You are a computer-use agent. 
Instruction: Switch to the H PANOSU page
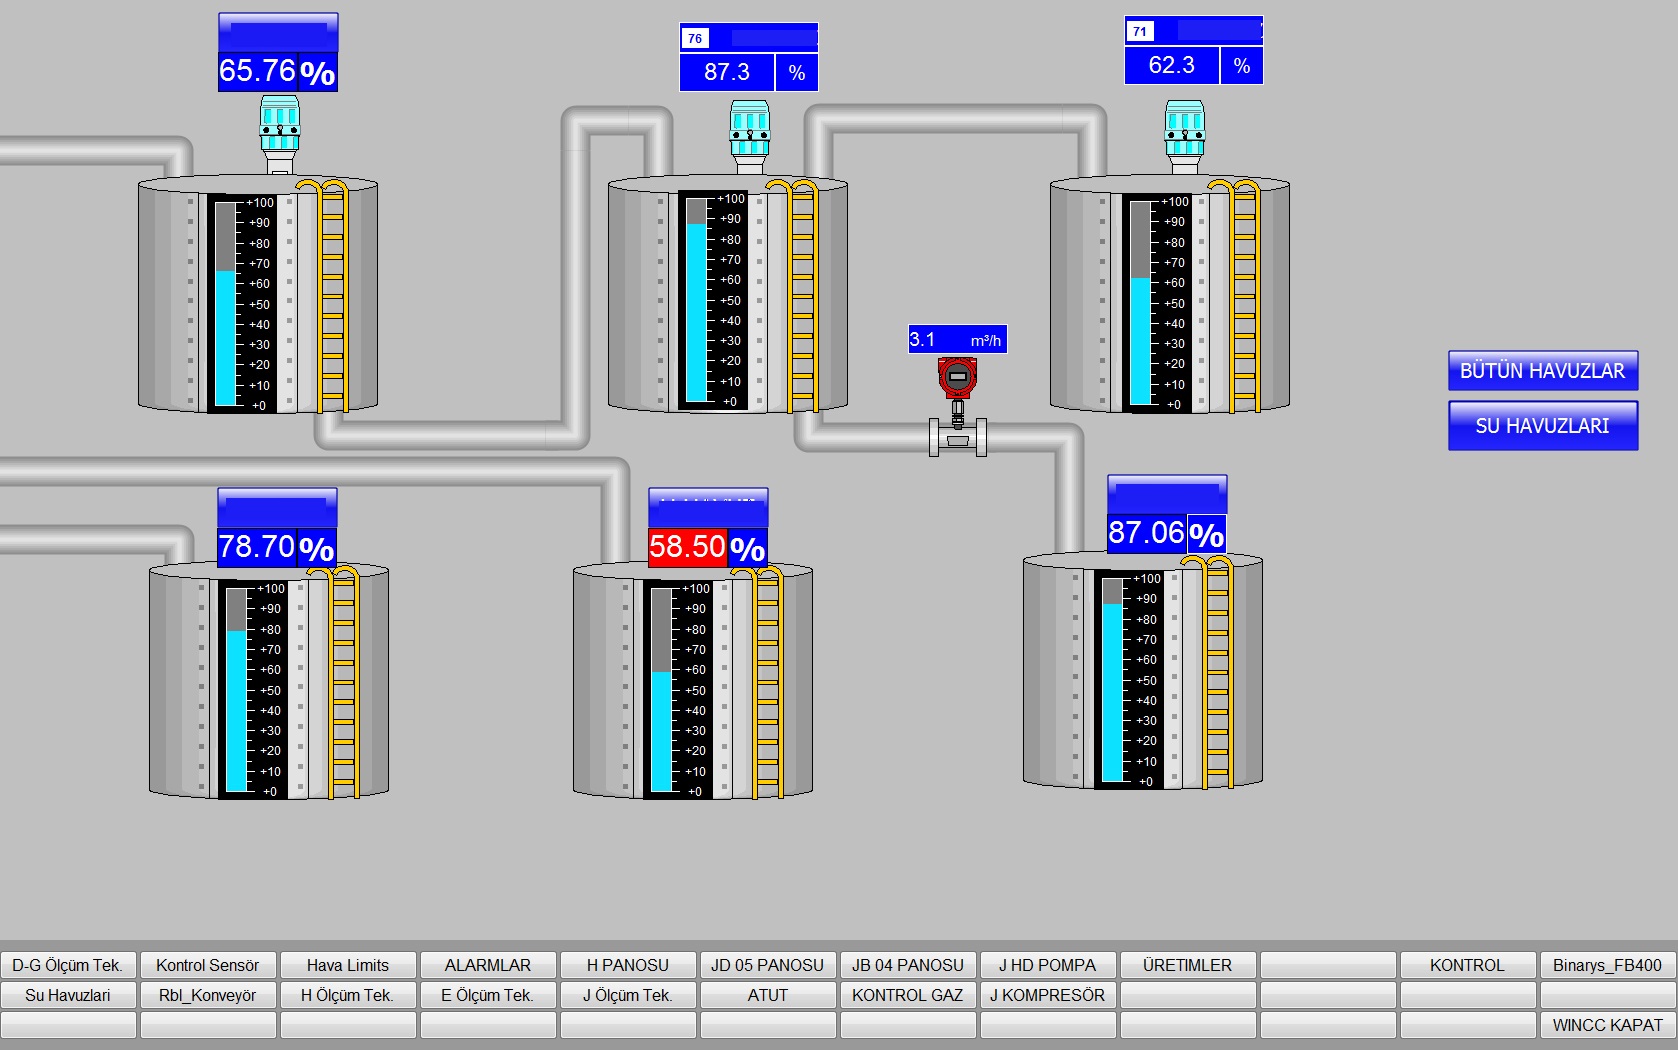pyautogui.click(x=628, y=965)
